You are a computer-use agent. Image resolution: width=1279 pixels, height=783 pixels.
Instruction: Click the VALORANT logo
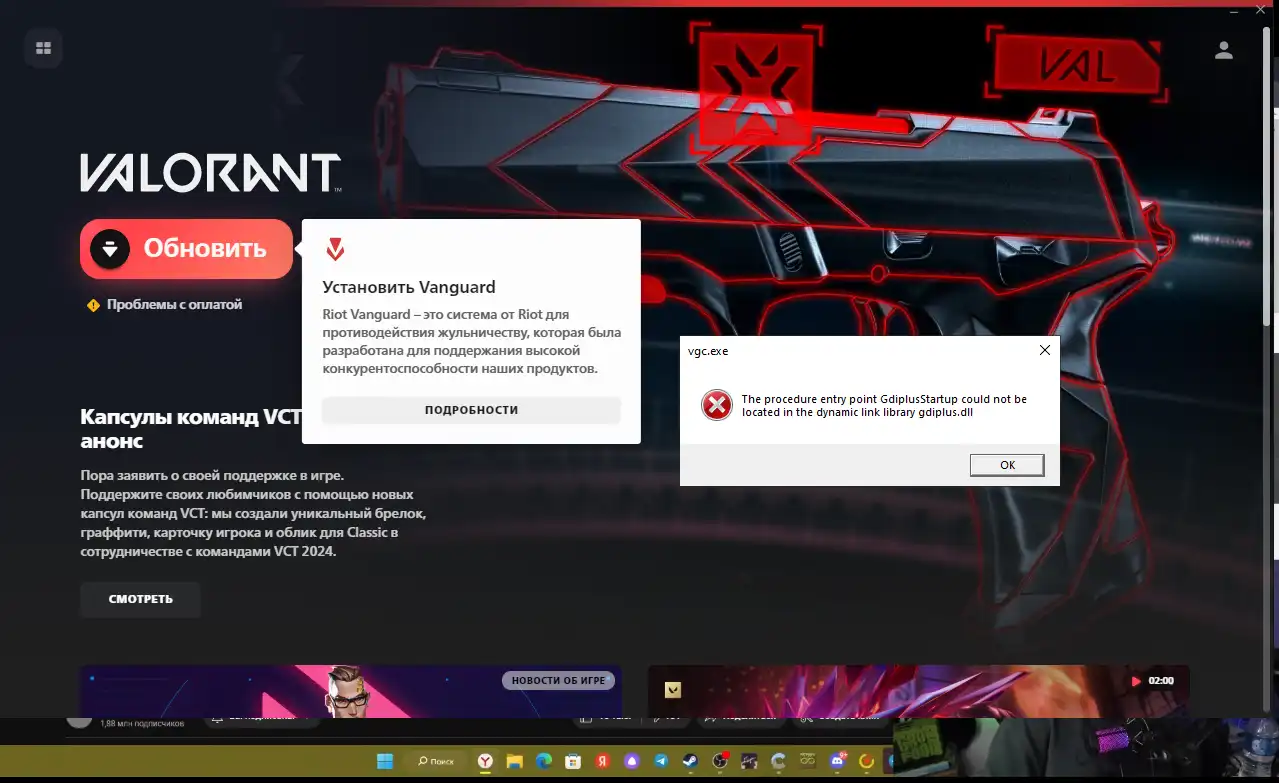211,173
